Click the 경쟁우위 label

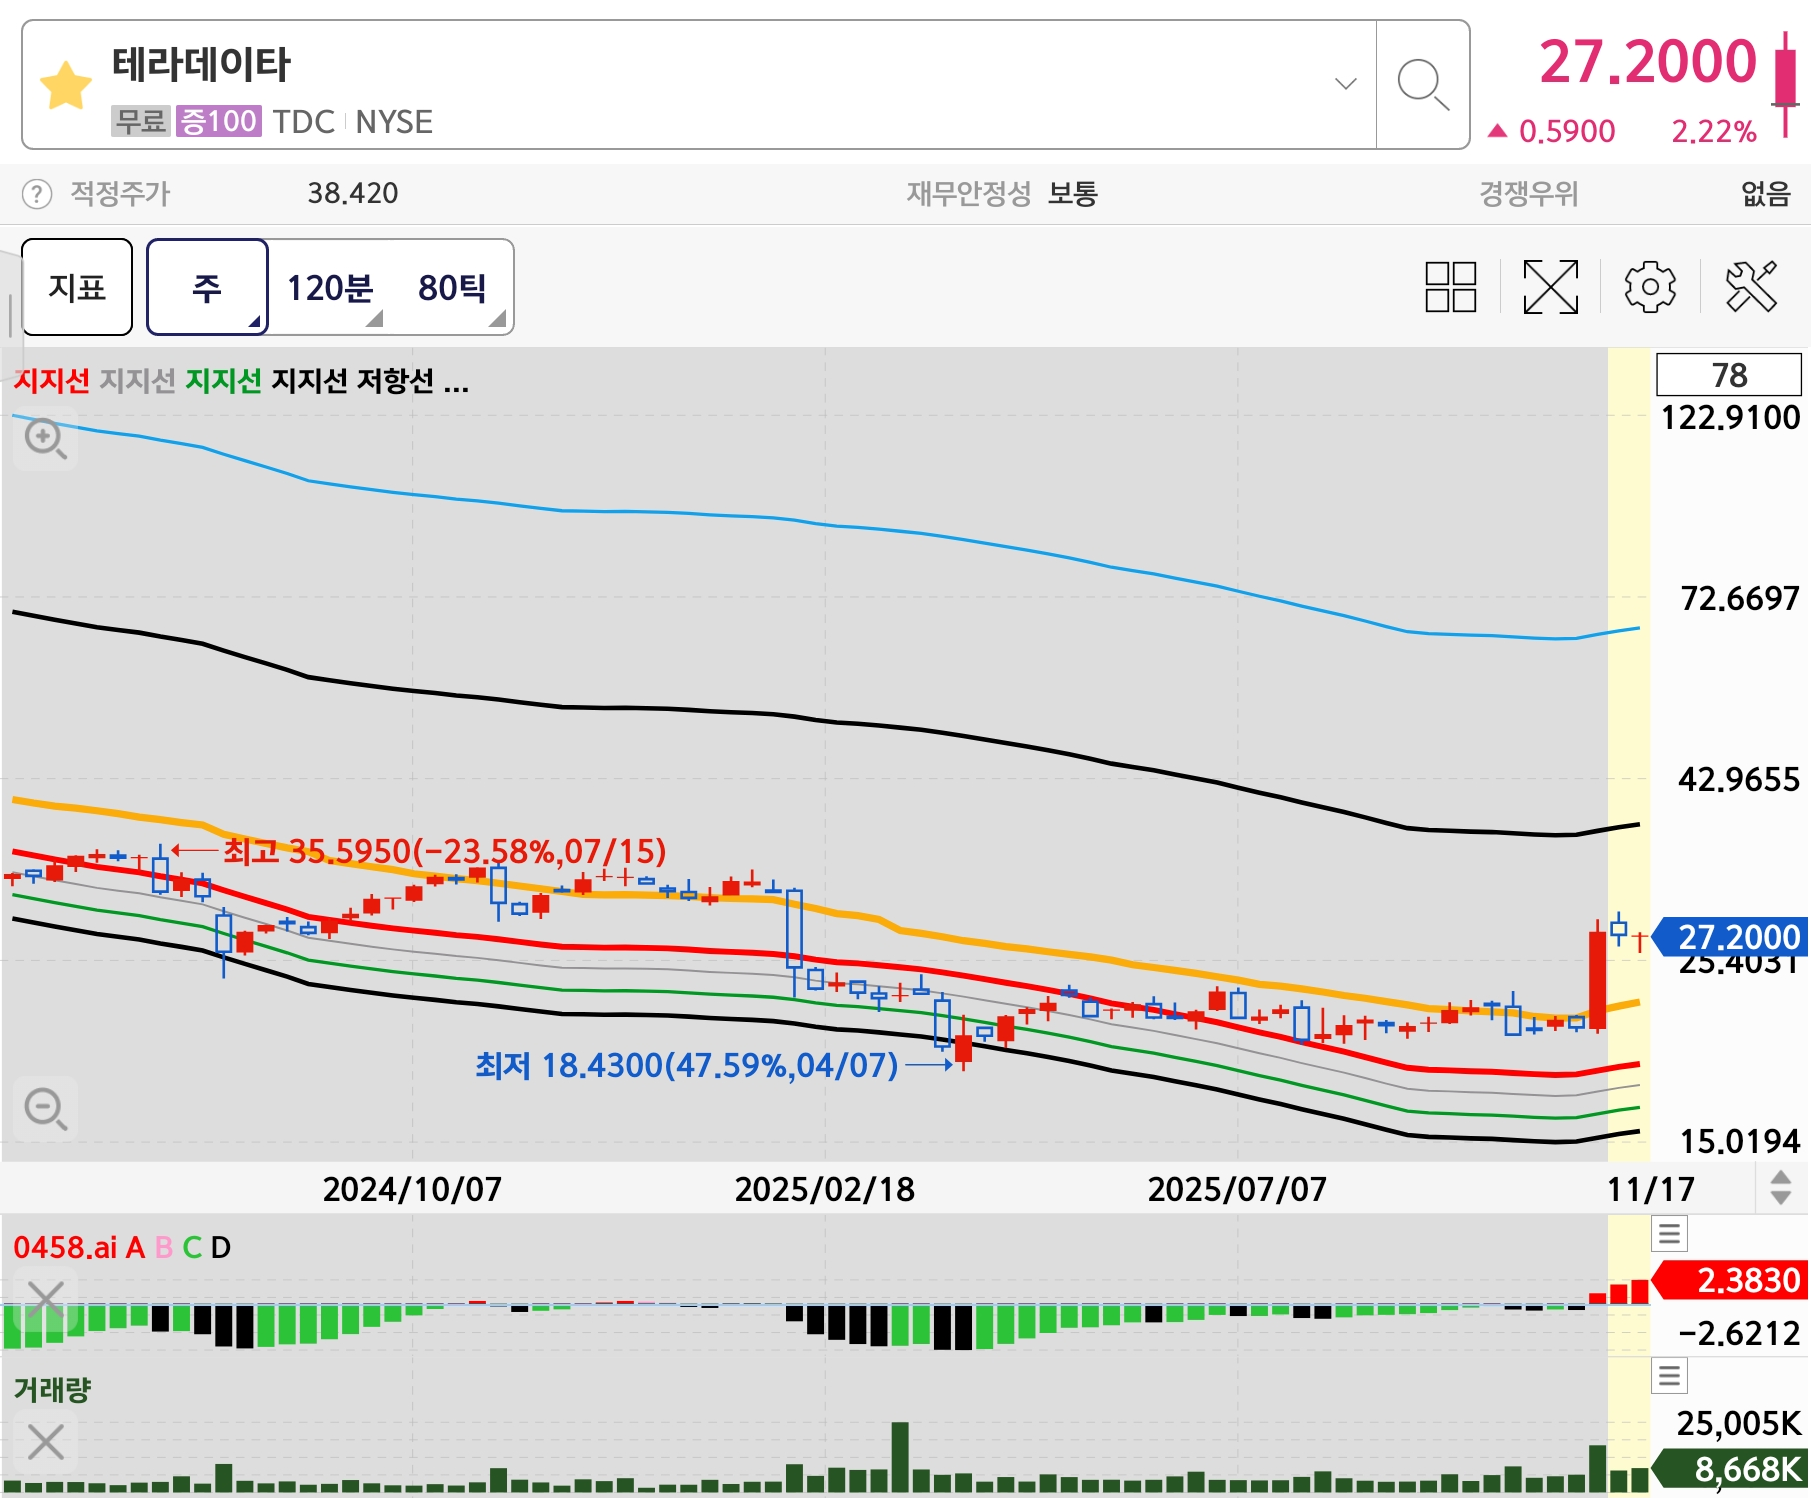click(x=1529, y=193)
